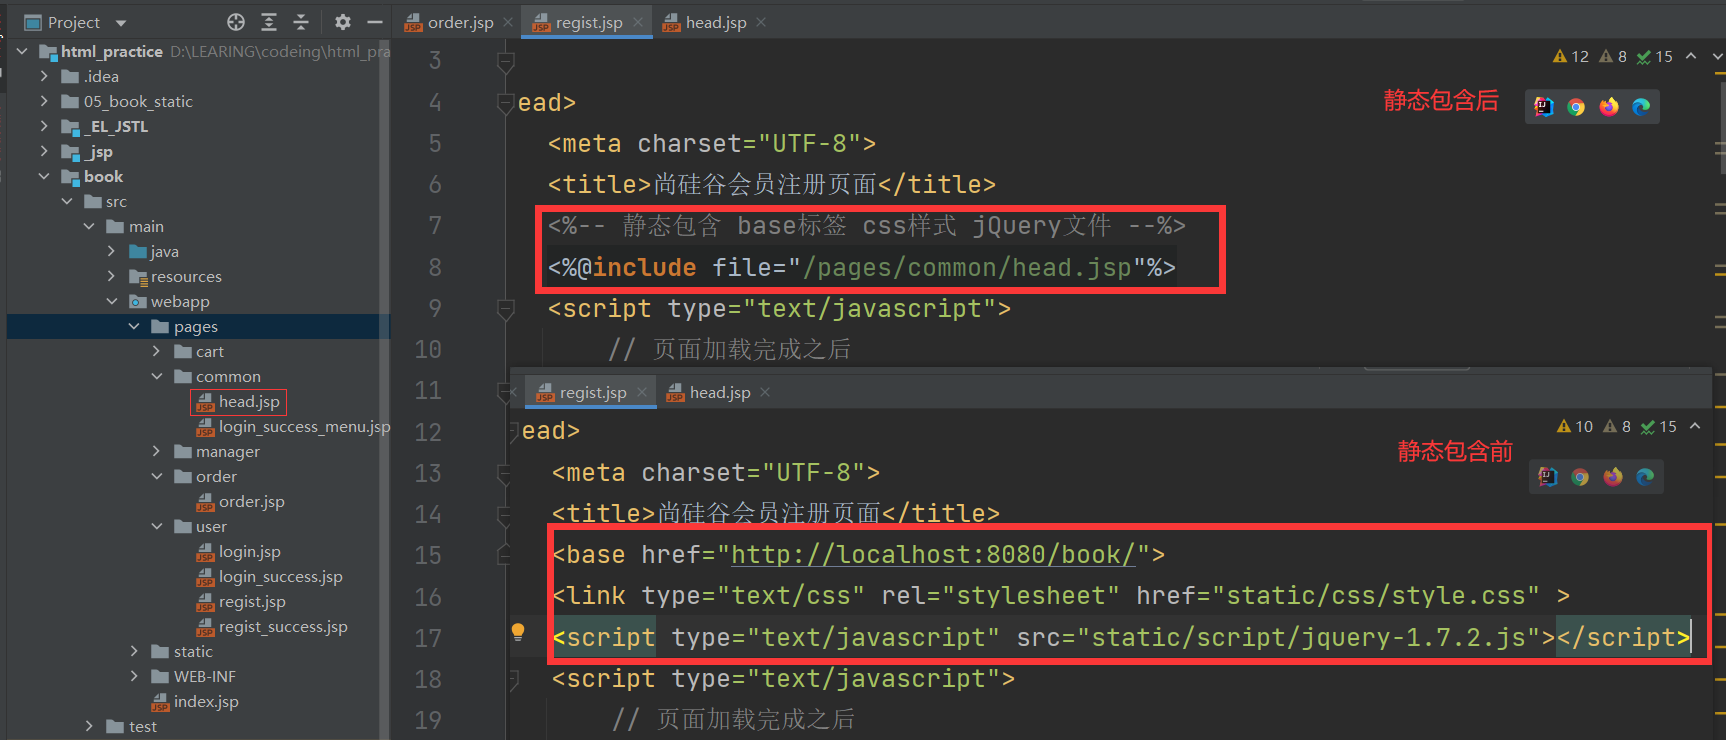Expand the .idea folder
This screenshot has width=1726, height=740.
click(x=44, y=76)
